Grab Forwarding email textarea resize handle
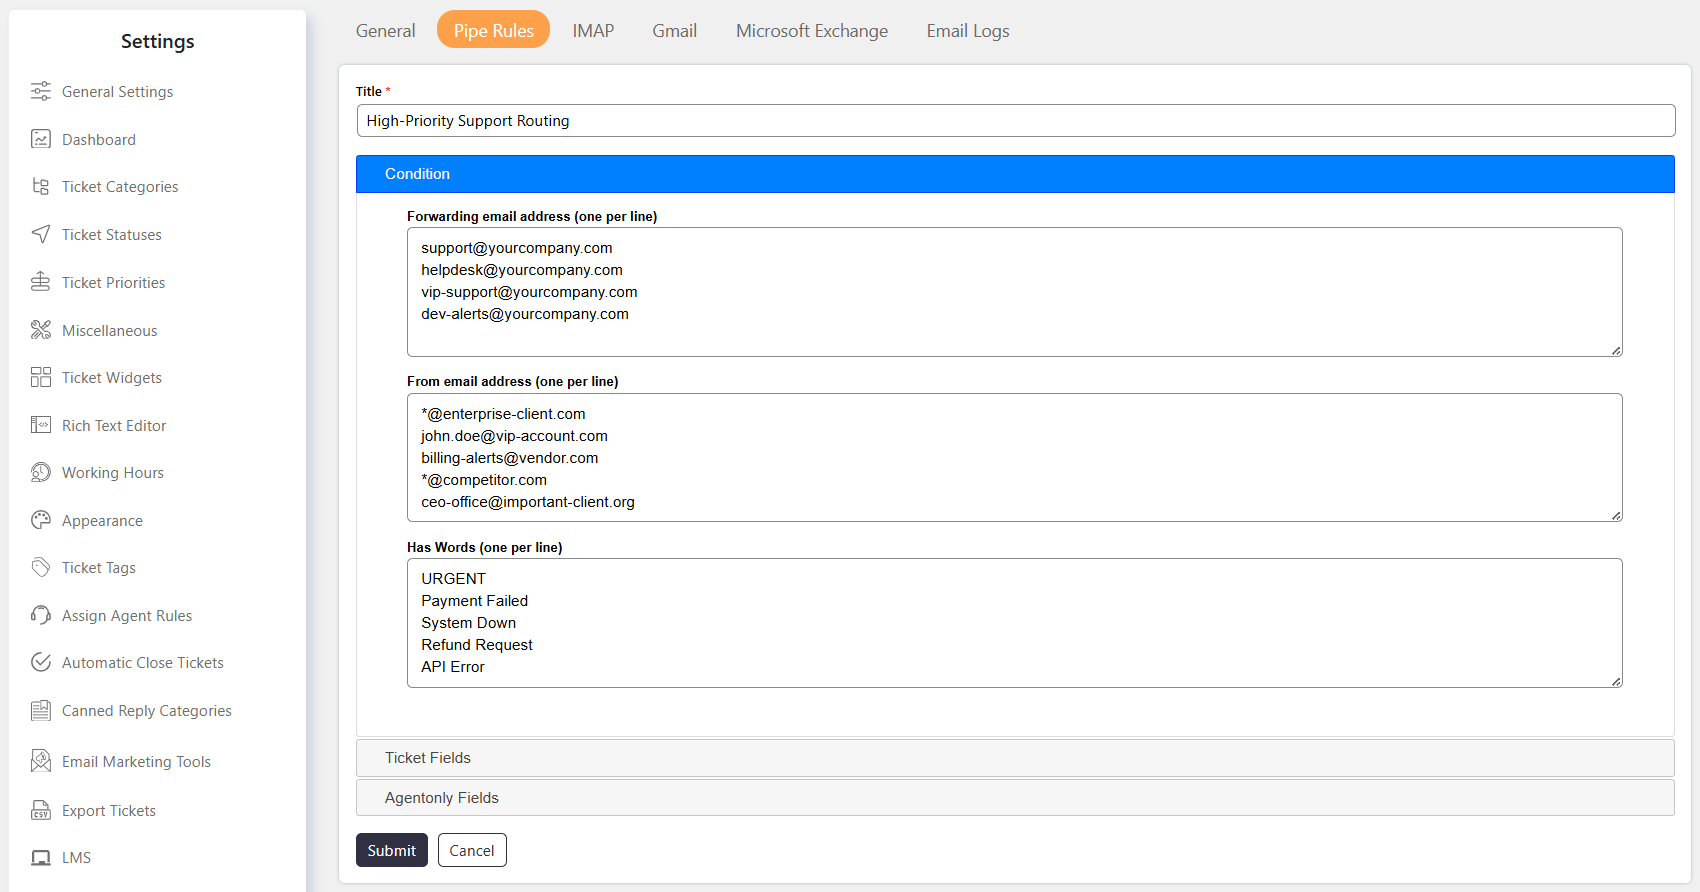The height and width of the screenshot is (892, 1700). coord(1616,350)
